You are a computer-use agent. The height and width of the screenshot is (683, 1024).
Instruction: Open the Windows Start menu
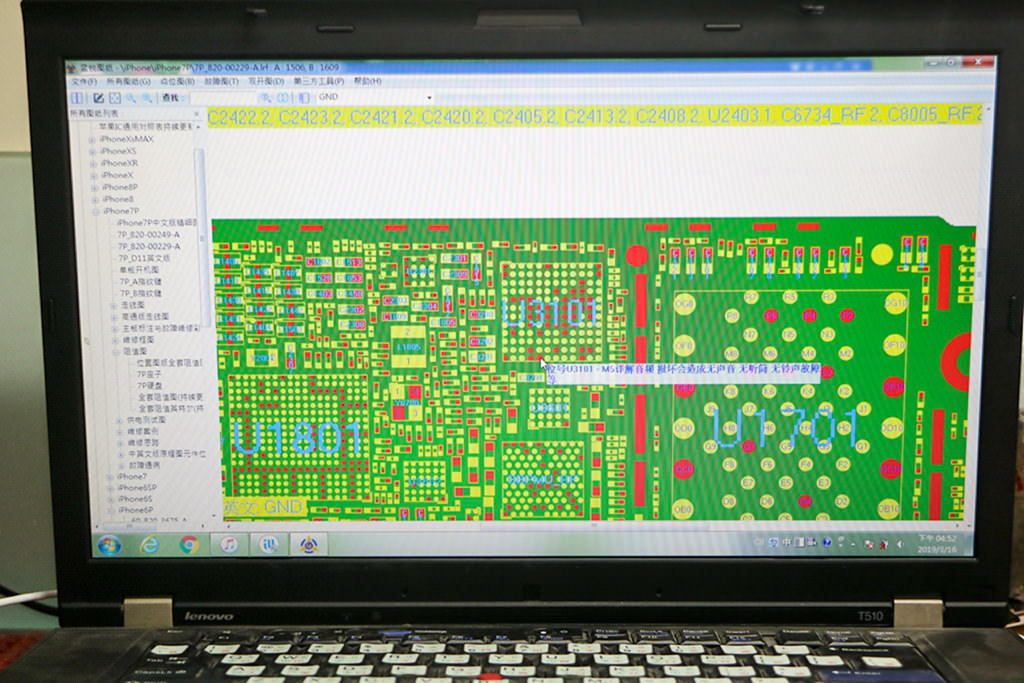point(109,545)
